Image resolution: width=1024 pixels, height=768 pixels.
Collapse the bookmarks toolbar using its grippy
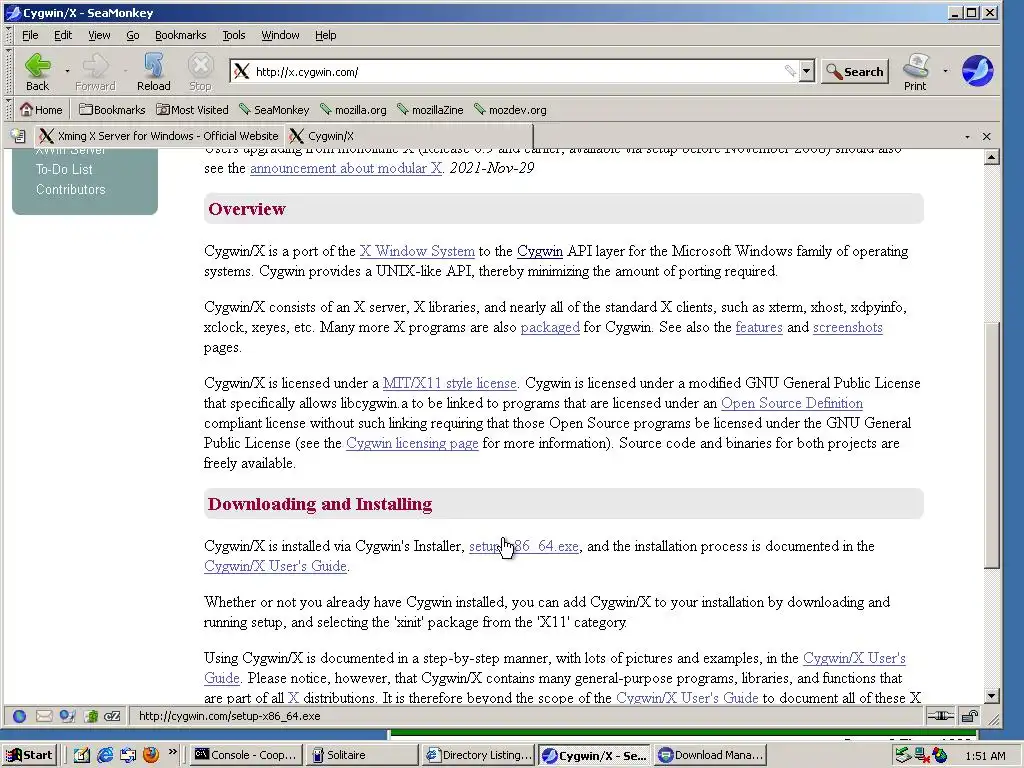click(x=8, y=110)
